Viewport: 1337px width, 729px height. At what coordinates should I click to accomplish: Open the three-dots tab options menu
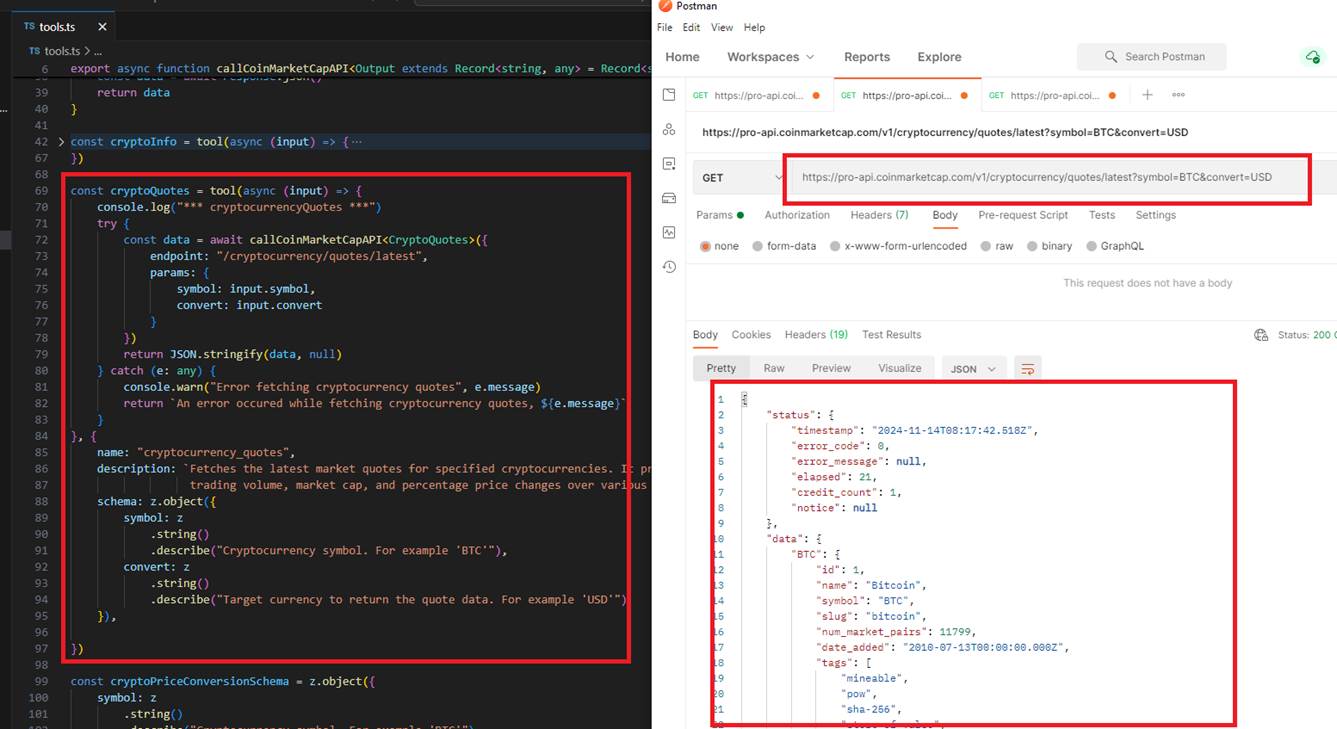point(1178,95)
